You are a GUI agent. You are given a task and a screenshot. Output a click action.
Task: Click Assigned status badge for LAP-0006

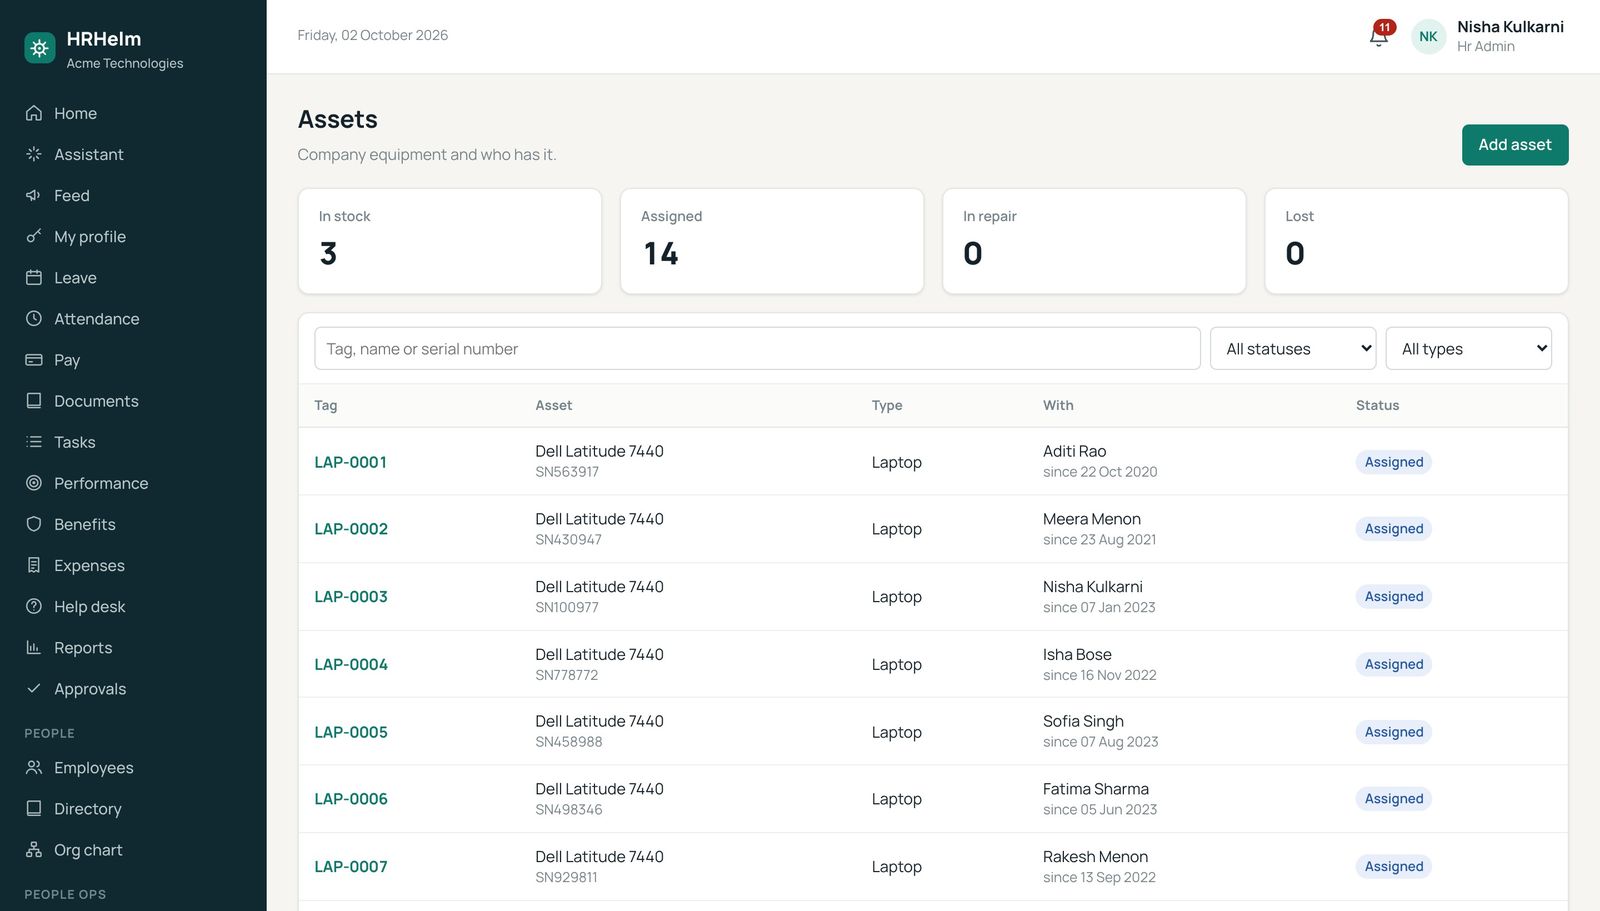tap(1394, 799)
